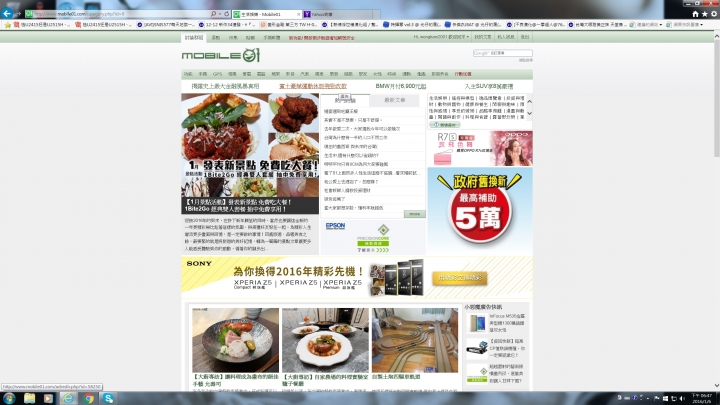Open the GPS category in navigation bar
The height and width of the screenshot is (405, 720).
coord(217,74)
